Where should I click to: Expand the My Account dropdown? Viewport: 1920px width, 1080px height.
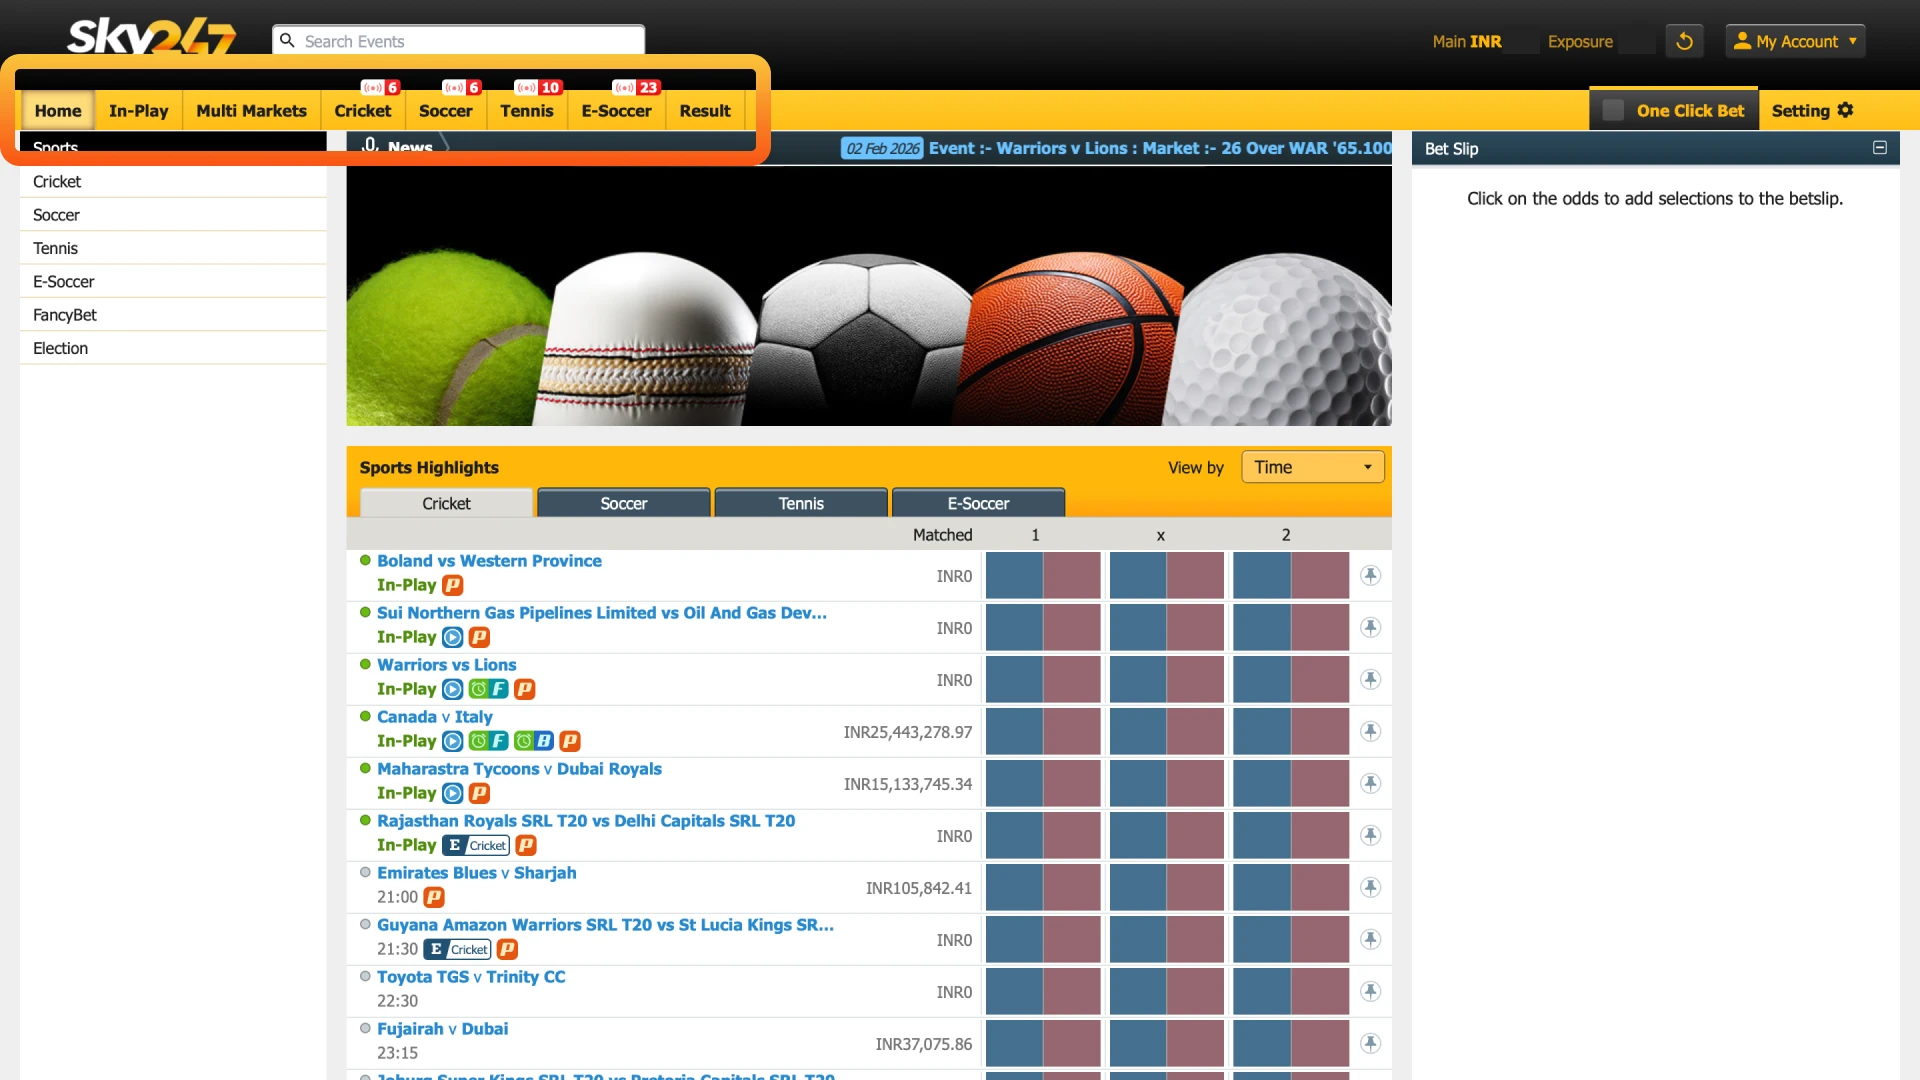click(1795, 41)
